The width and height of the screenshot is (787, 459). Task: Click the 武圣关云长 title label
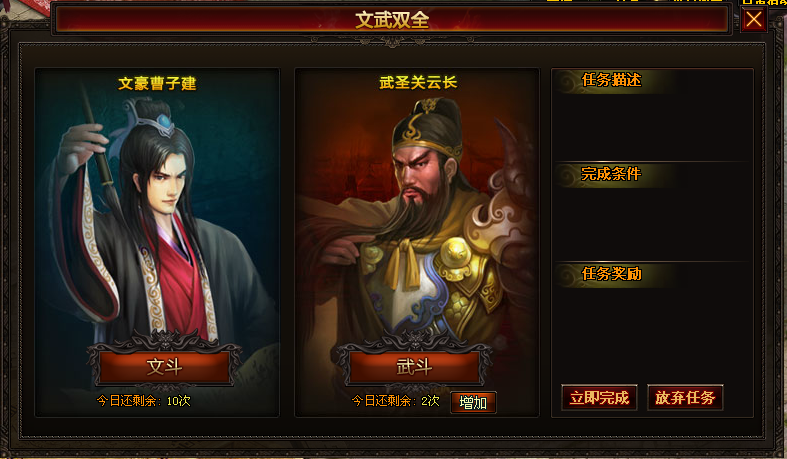[x=418, y=82]
